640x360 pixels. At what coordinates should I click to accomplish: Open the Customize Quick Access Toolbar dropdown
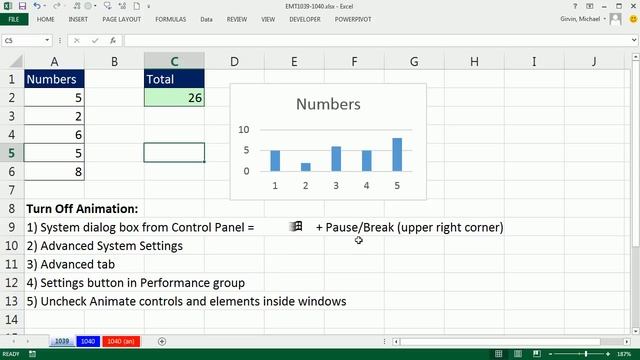tap(149, 6)
